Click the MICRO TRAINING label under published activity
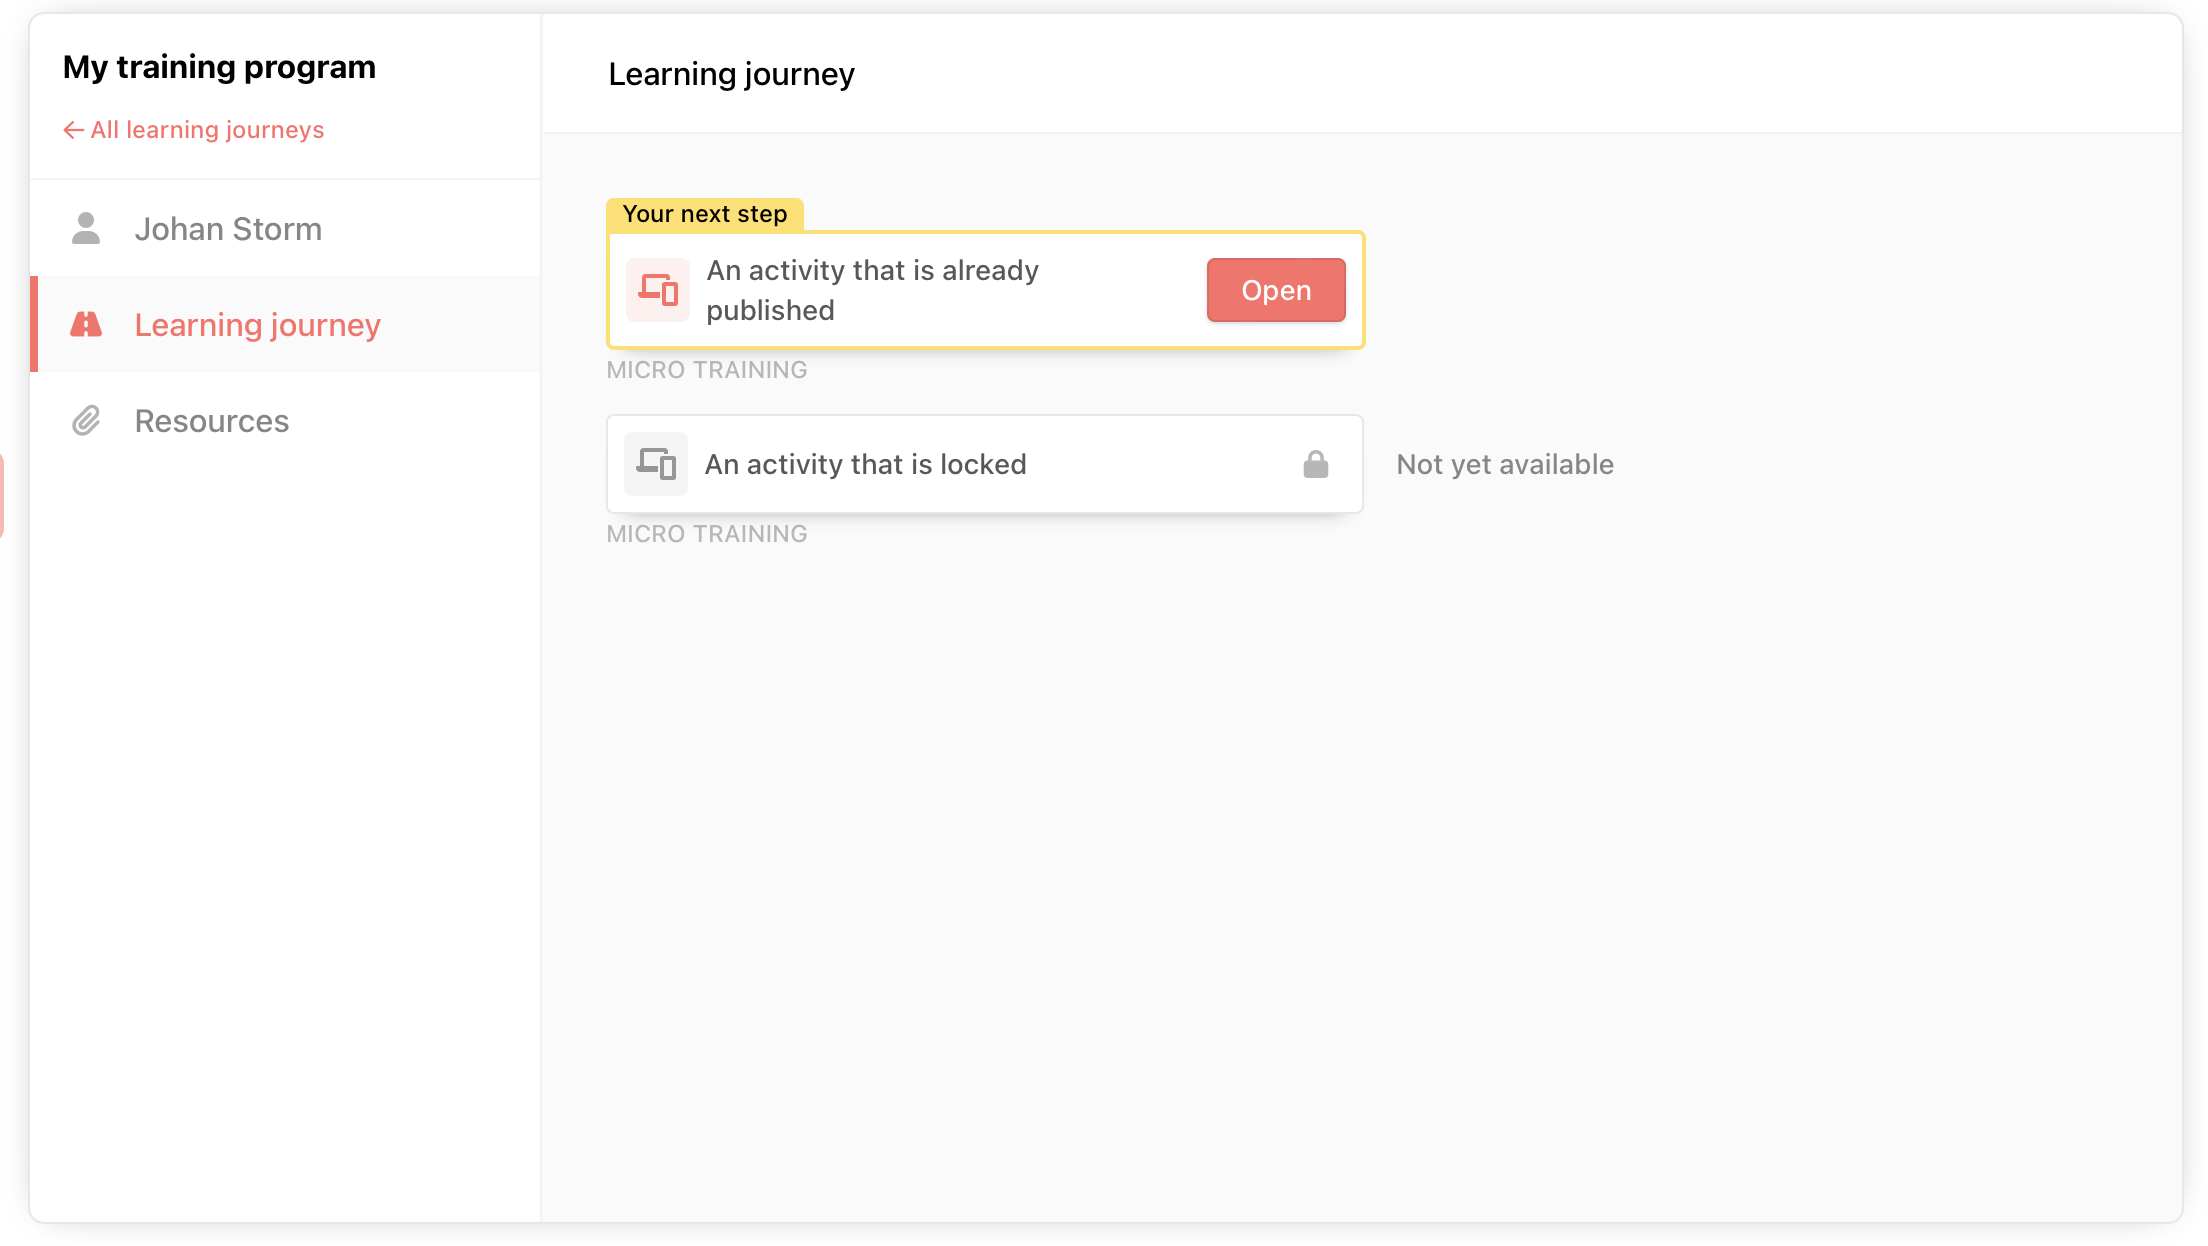 [x=707, y=370]
